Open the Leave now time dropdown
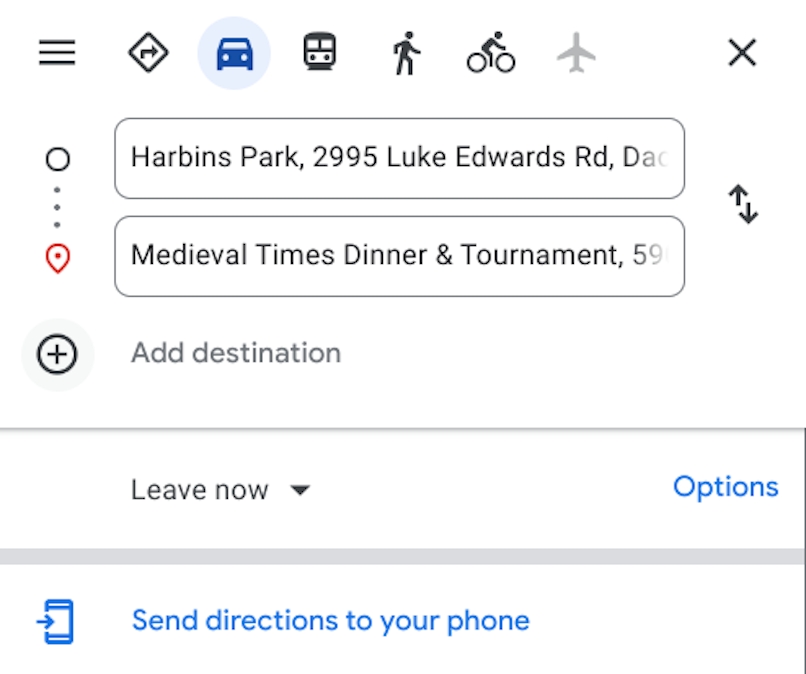806x674 pixels. point(199,489)
